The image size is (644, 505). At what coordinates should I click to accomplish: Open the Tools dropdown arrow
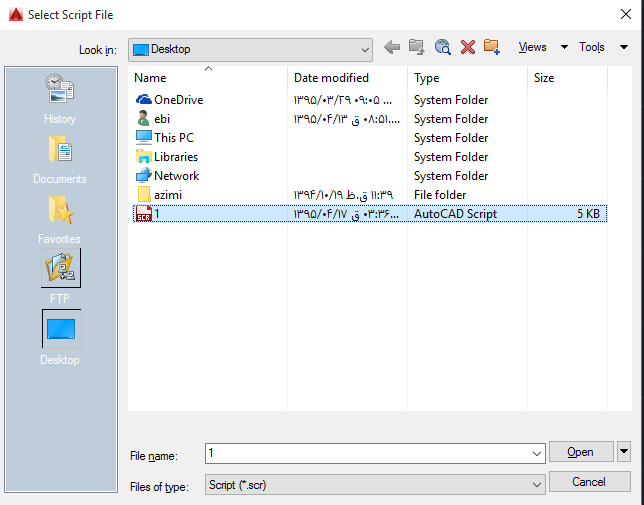pos(623,47)
